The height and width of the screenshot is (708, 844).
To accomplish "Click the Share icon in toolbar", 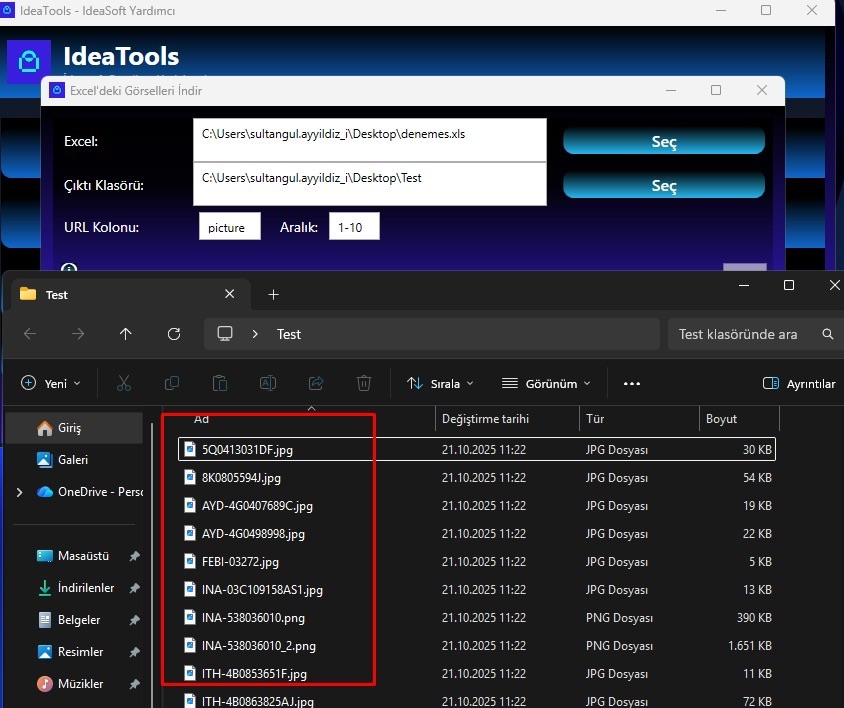I will tap(316, 383).
